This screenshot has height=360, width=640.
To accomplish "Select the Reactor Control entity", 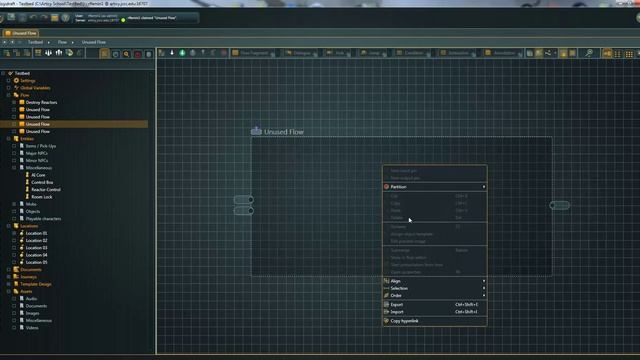I will pyautogui.click(x=46, y=190).
